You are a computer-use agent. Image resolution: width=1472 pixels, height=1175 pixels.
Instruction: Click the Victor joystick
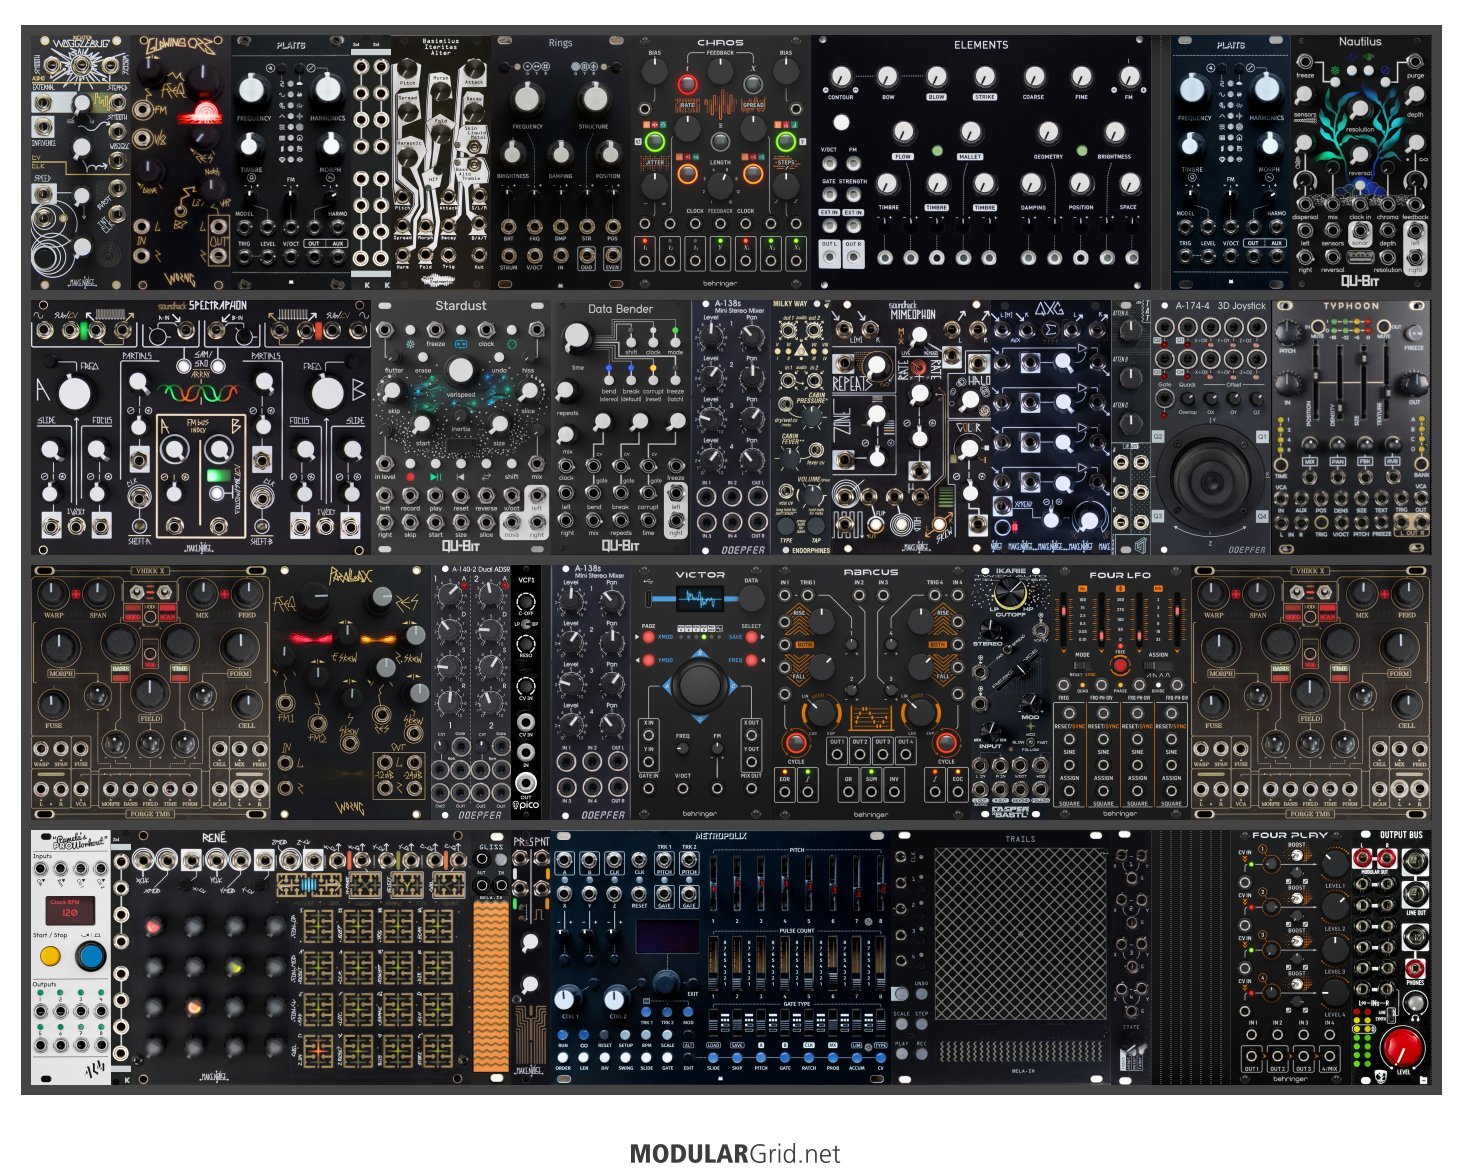pyautogui.click(x=700, y=686)
